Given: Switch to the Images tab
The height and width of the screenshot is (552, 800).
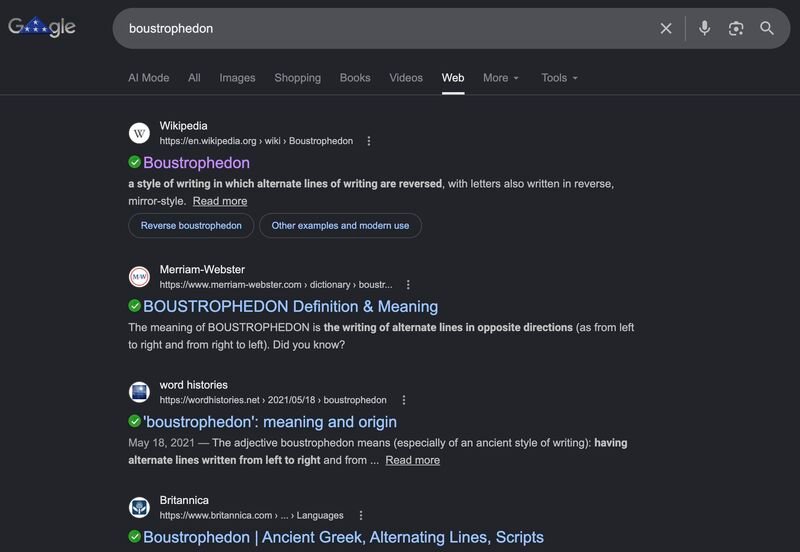Looking at the screenshot, I should pos(237,78).
